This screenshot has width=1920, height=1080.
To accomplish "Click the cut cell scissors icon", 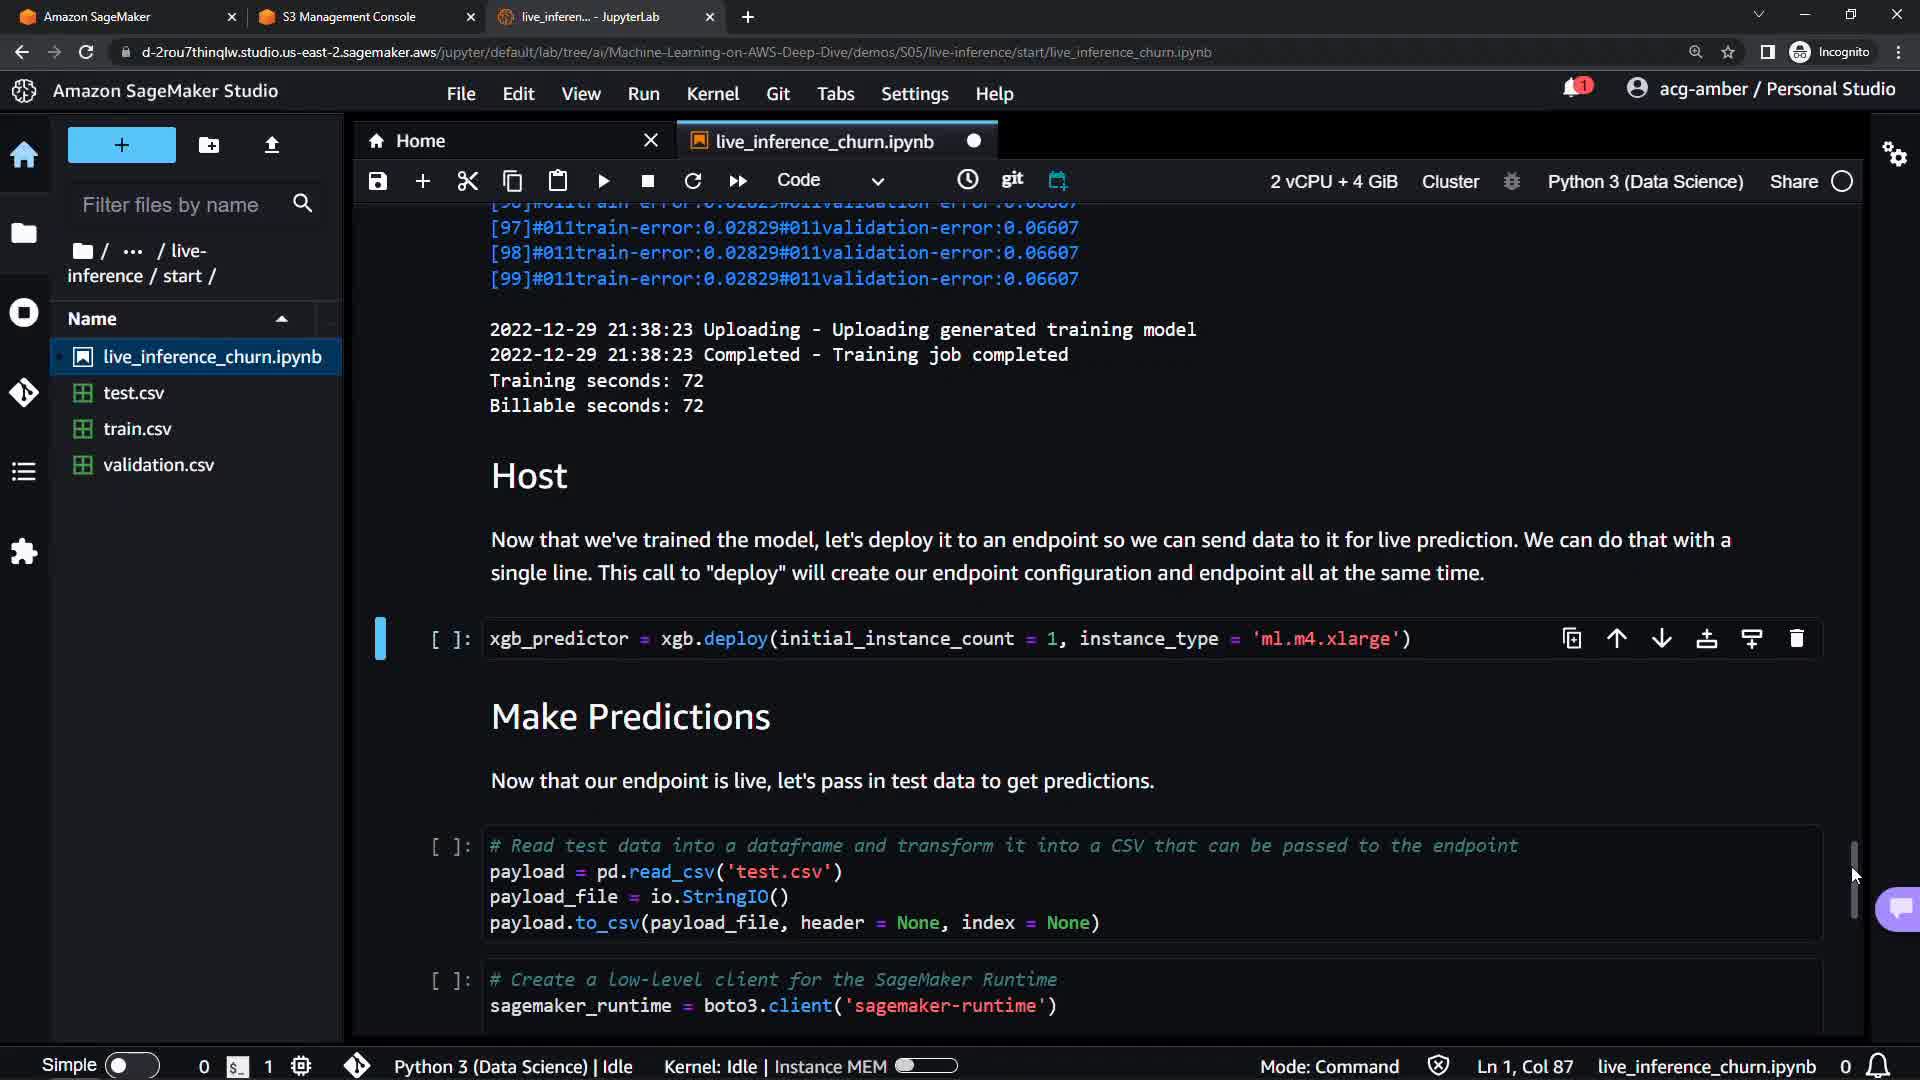I will (x=467, y=181).
